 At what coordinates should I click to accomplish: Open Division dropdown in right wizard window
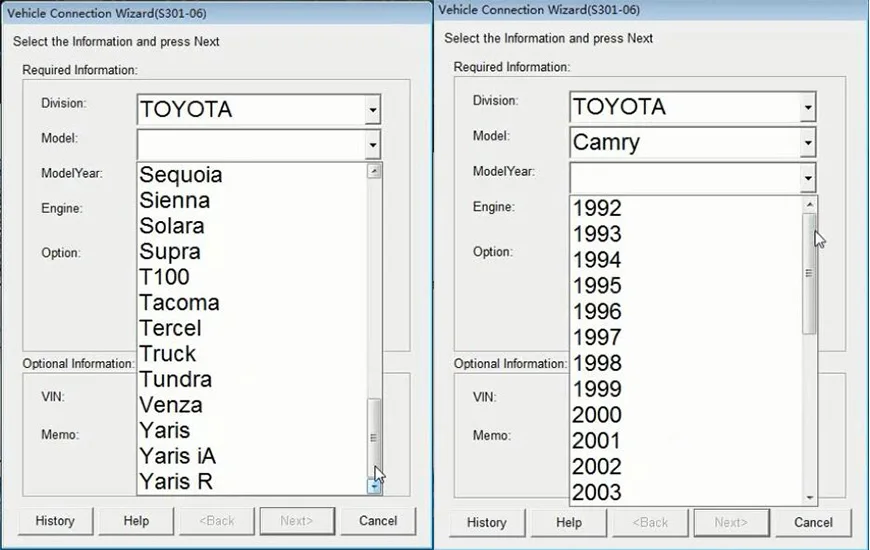[x=808, y=107]
